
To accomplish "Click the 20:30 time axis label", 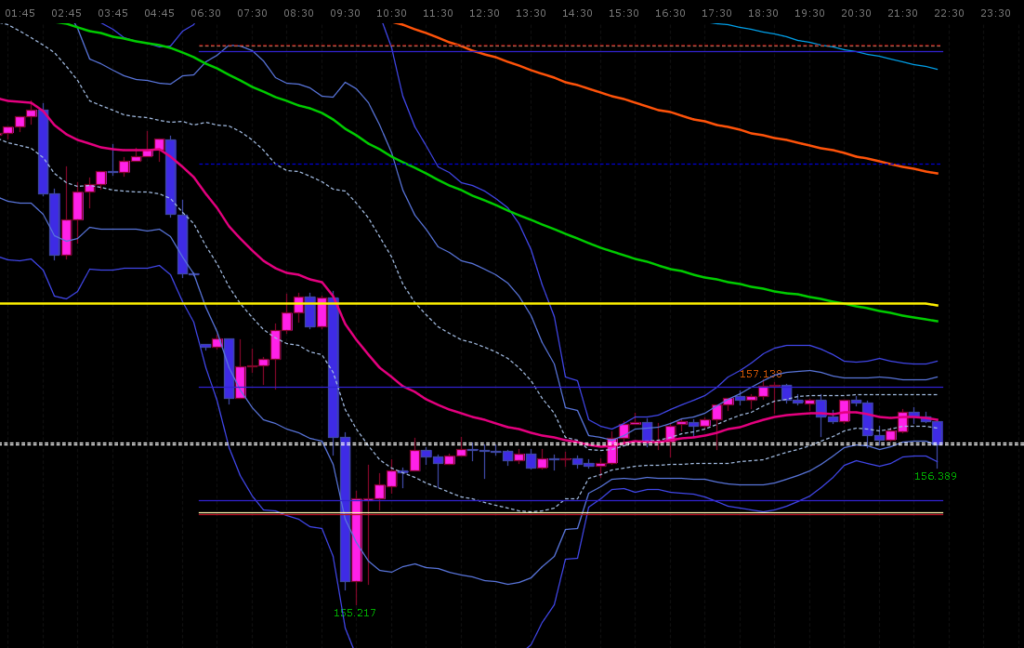I will pyautogui.click(x=856, y=13).
